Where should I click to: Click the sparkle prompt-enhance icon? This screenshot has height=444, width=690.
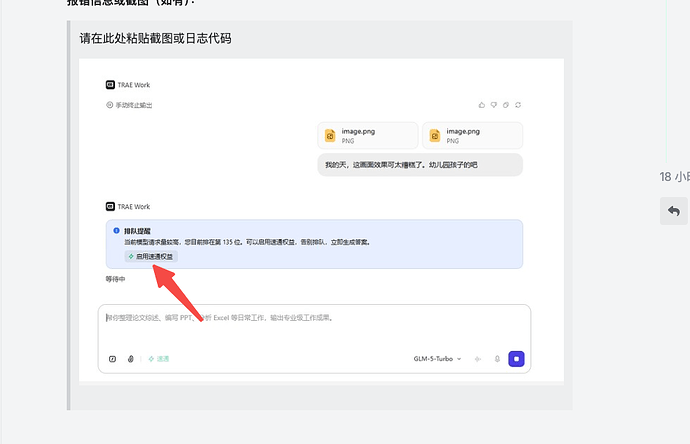pos(478,359)
